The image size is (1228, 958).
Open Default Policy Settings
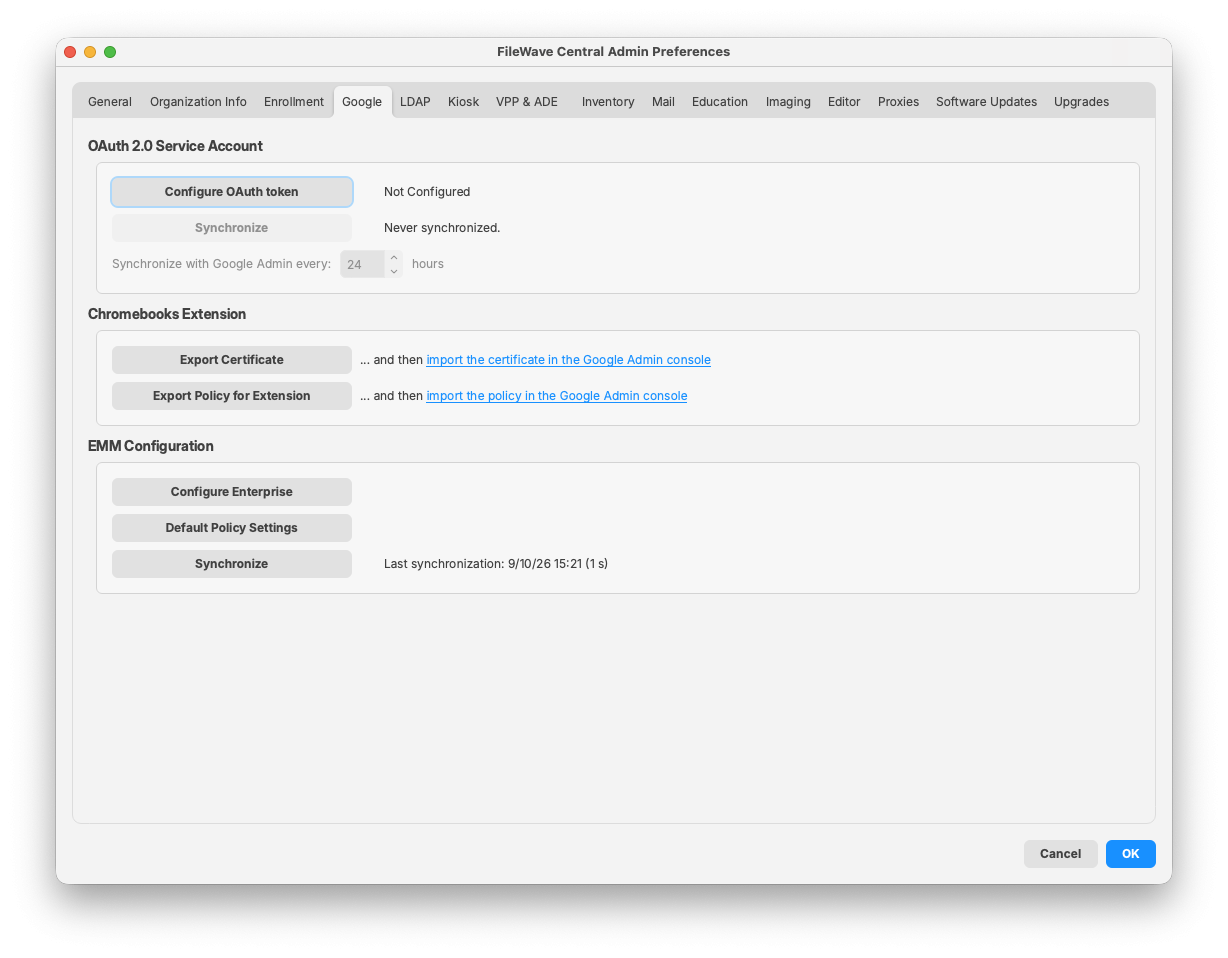(232, 528)
